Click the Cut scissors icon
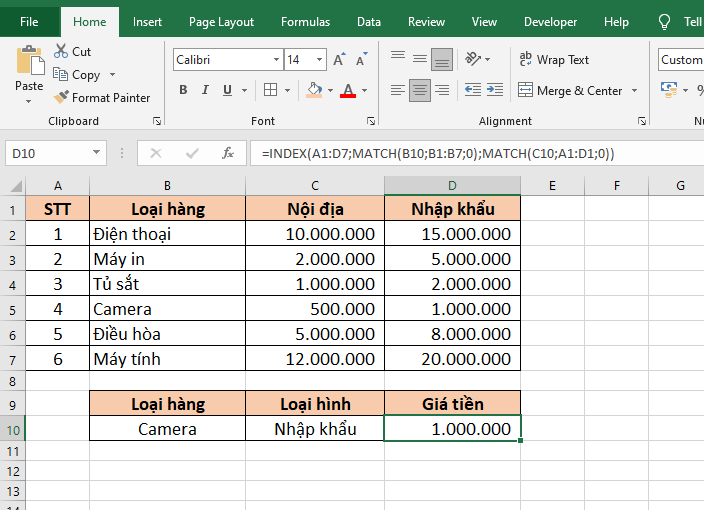This screenshot has height=510, width=704. coord(61,51)
